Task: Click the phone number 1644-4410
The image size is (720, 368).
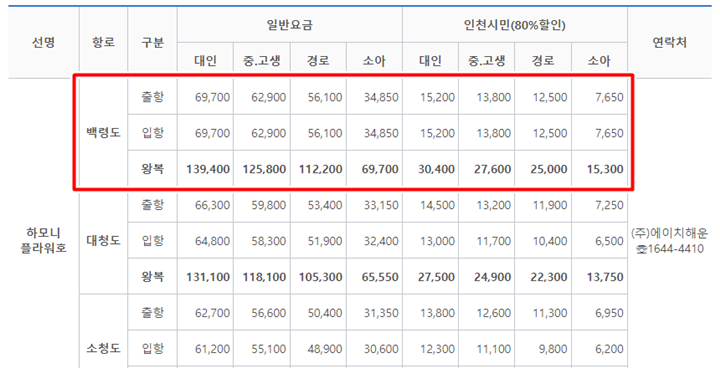Action: coord(675,249)
